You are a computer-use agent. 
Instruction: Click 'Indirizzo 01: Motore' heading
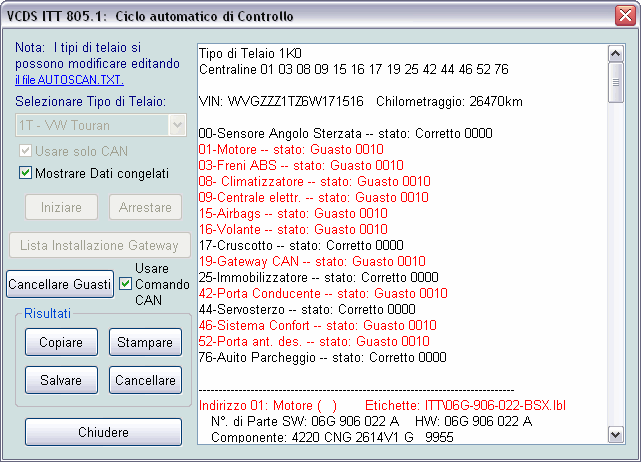pos(268,405)
